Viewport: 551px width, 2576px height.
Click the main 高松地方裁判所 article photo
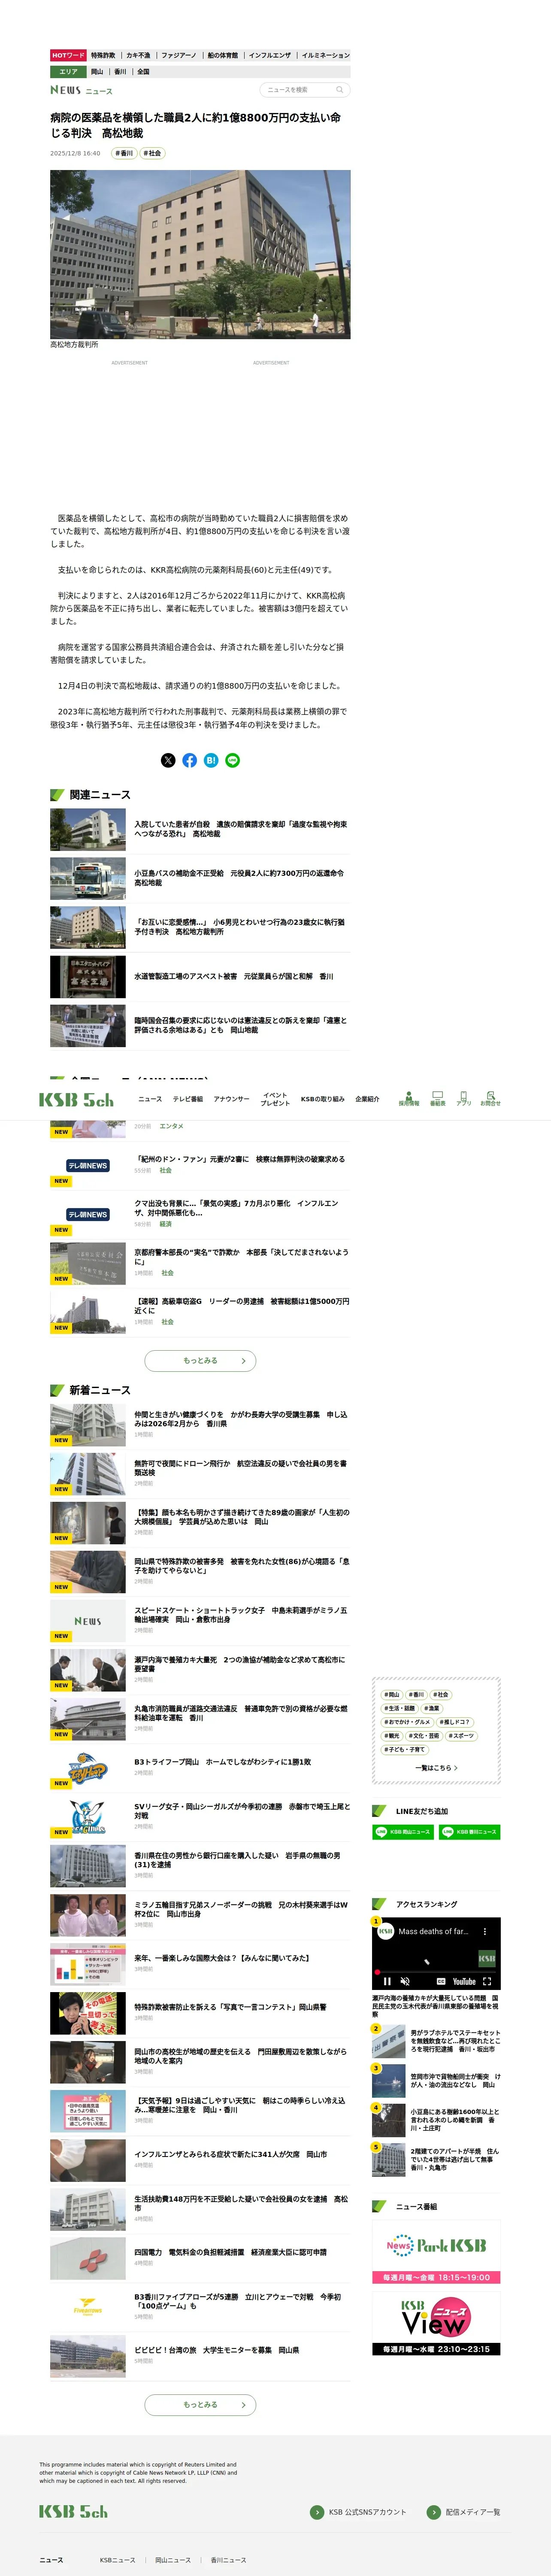(200, 254)
